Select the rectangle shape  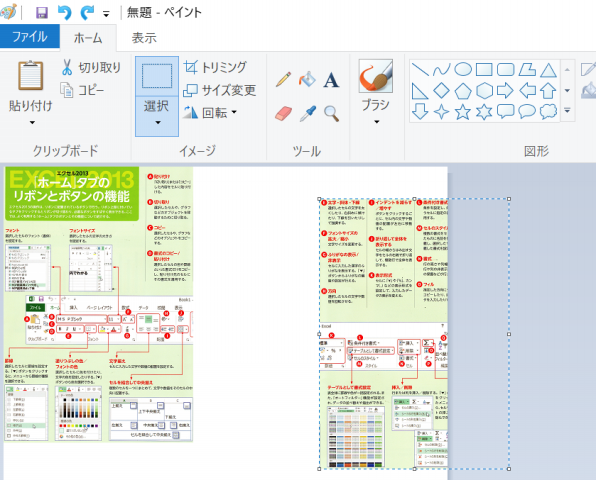coord(484,70)
